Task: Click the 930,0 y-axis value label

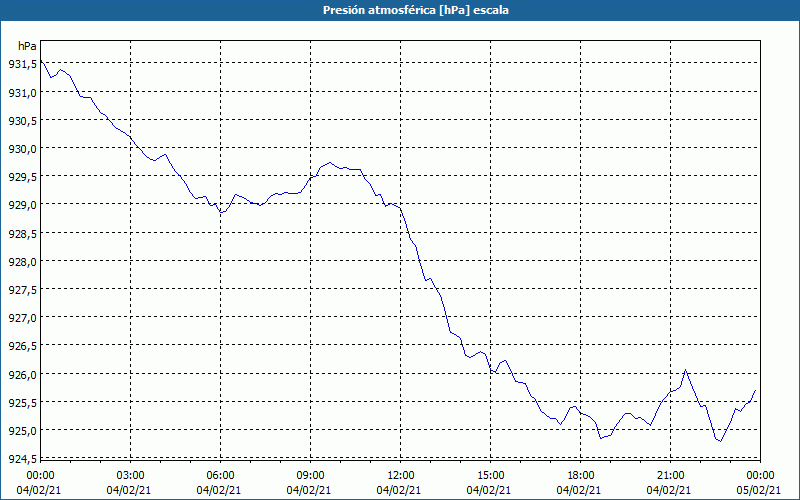Action: click(22, 148)
